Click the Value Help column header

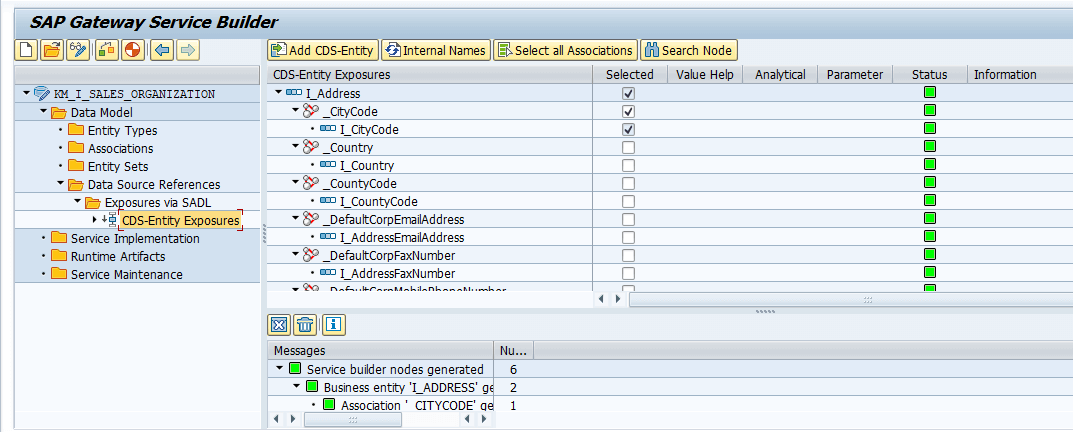705,75
